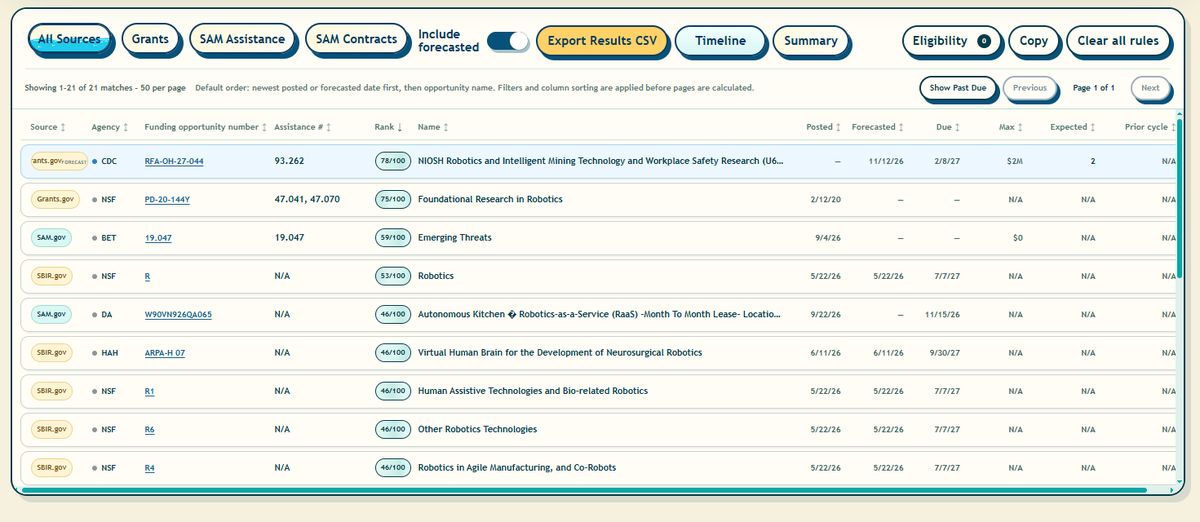Clear all rules
1200x522 pixels.
click(x=1117, y=41)
